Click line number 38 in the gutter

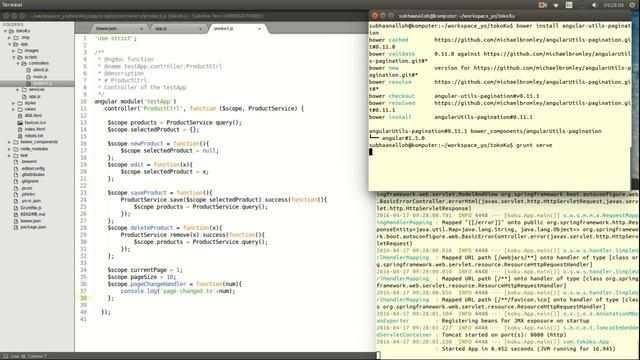(83, 298)
